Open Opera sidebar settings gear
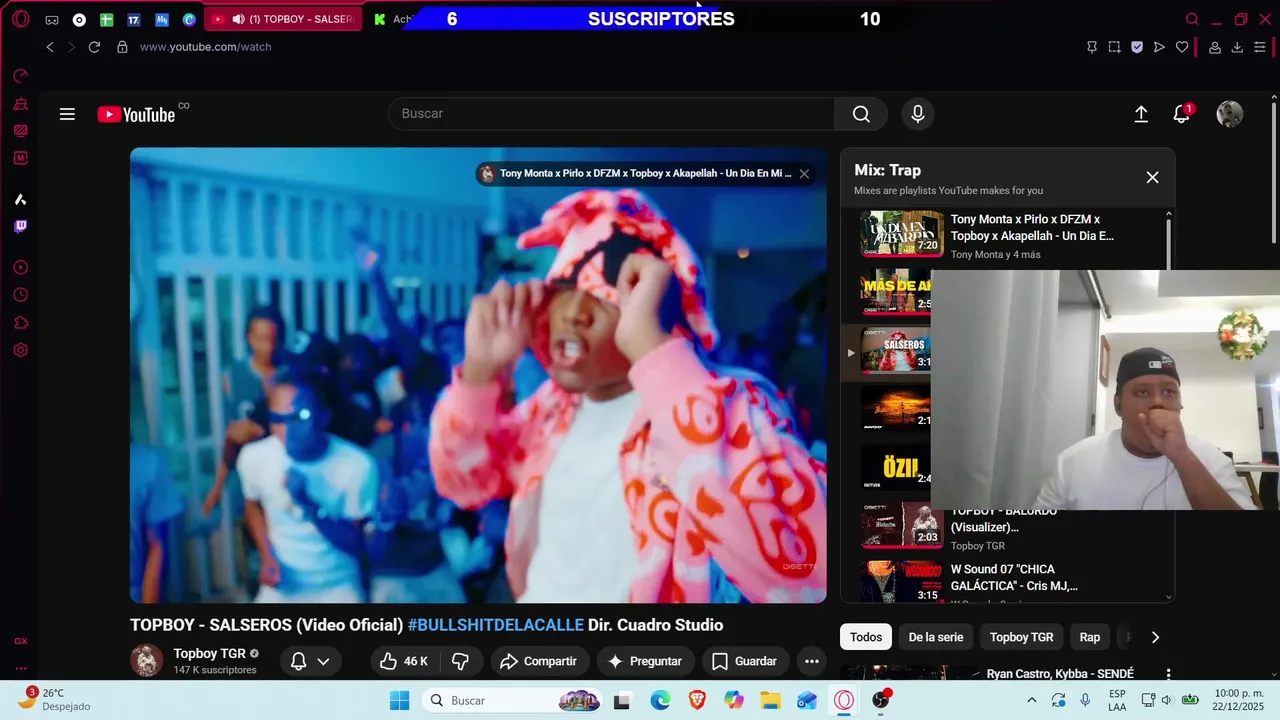 coord(21,350)
